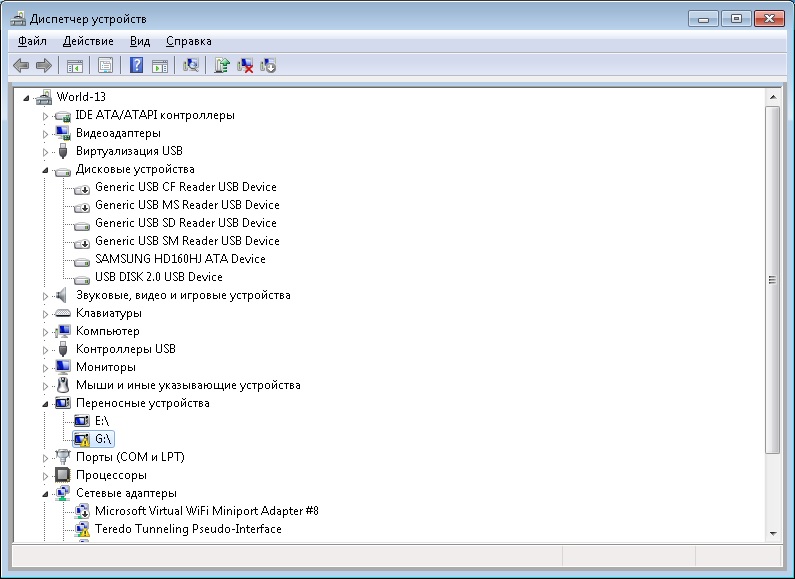Click the IDE ATA/ATAPI controllers icon
This screenshot has width=795, height=579.
click(63, 116)
